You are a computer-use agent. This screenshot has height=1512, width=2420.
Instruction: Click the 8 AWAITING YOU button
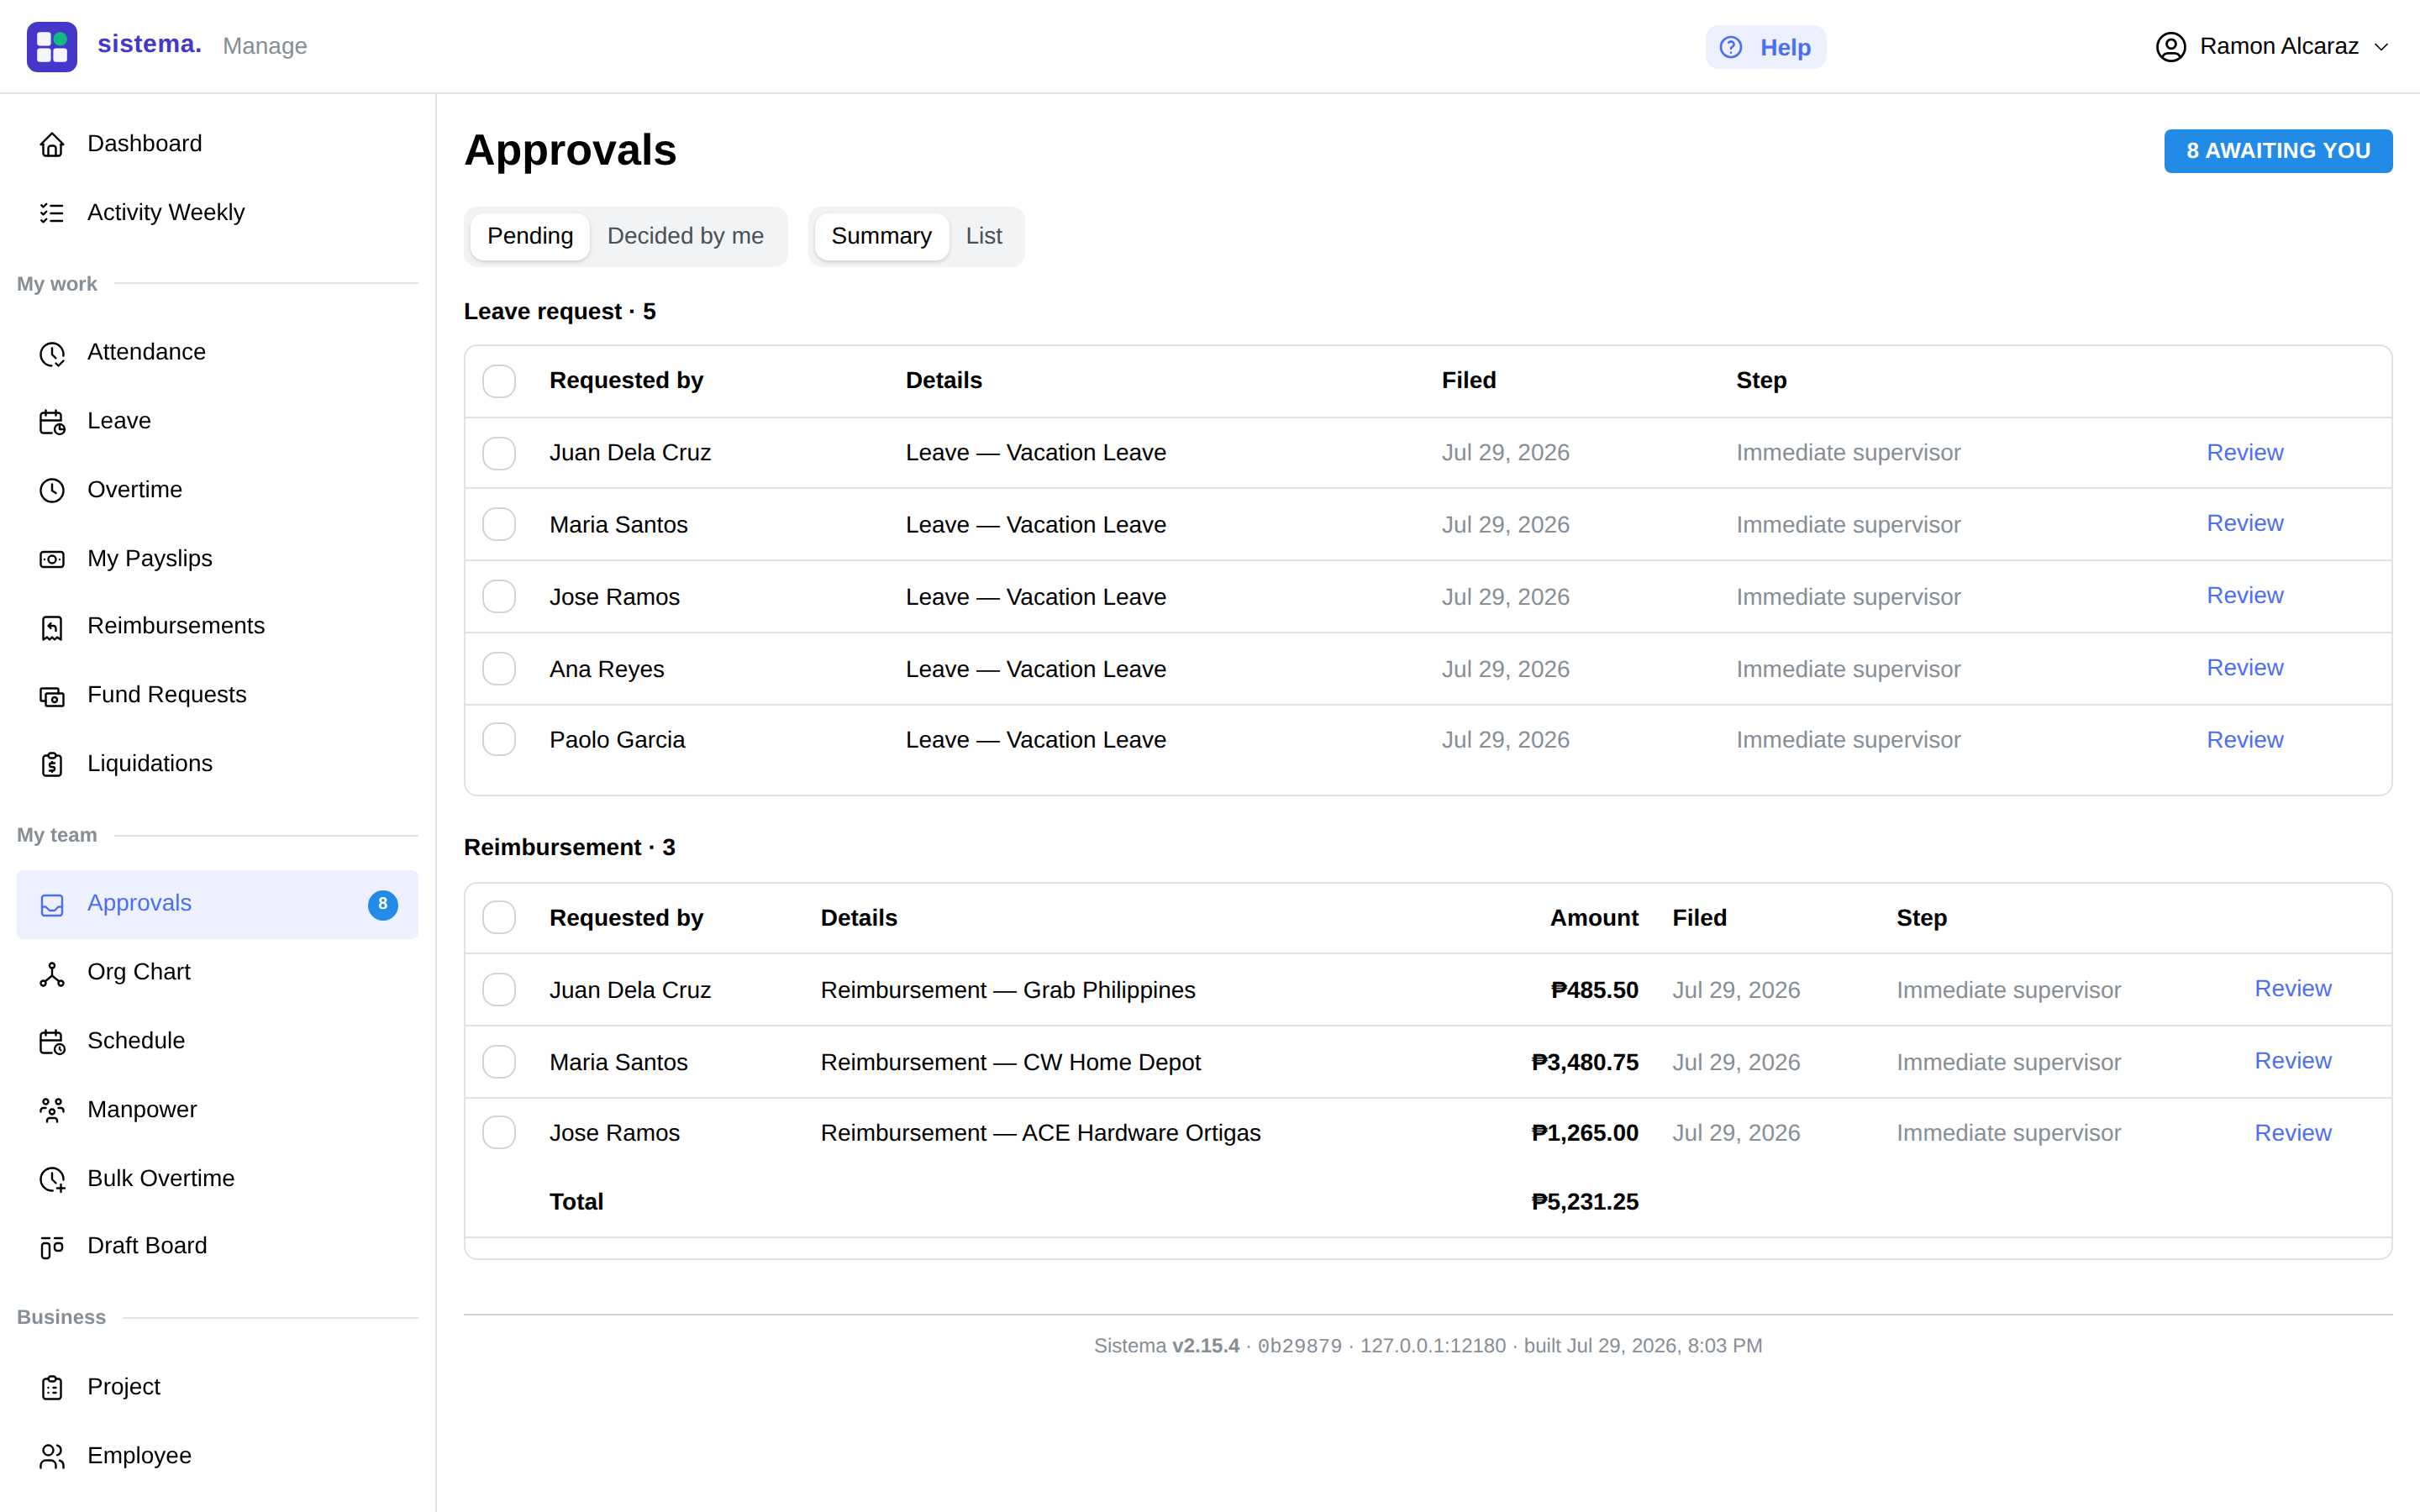pyautogui.click(x=2278, y=151)
